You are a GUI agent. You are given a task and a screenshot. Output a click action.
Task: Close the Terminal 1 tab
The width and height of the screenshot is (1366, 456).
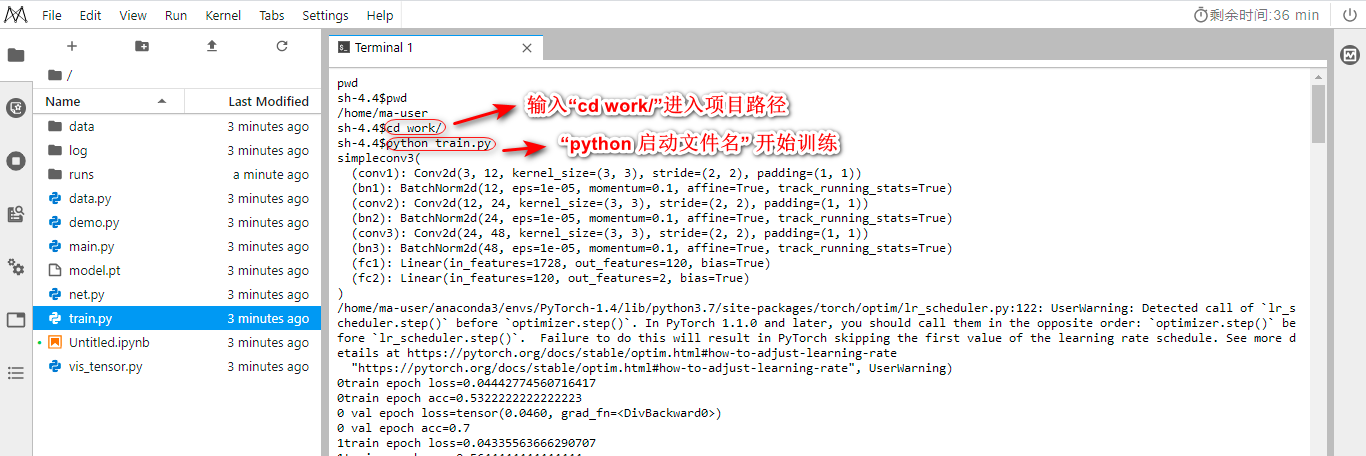527,47
